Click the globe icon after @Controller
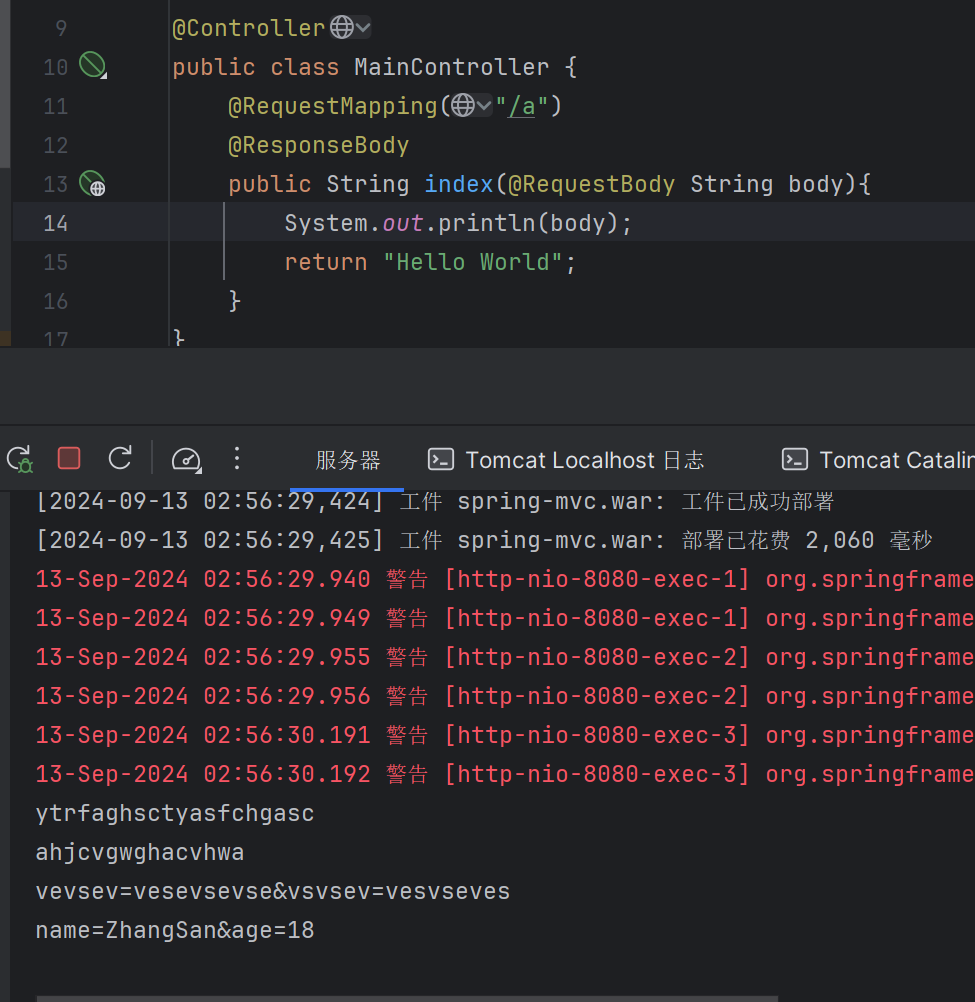Viewport: 975px width, 1002px height. tap(342, 27)
